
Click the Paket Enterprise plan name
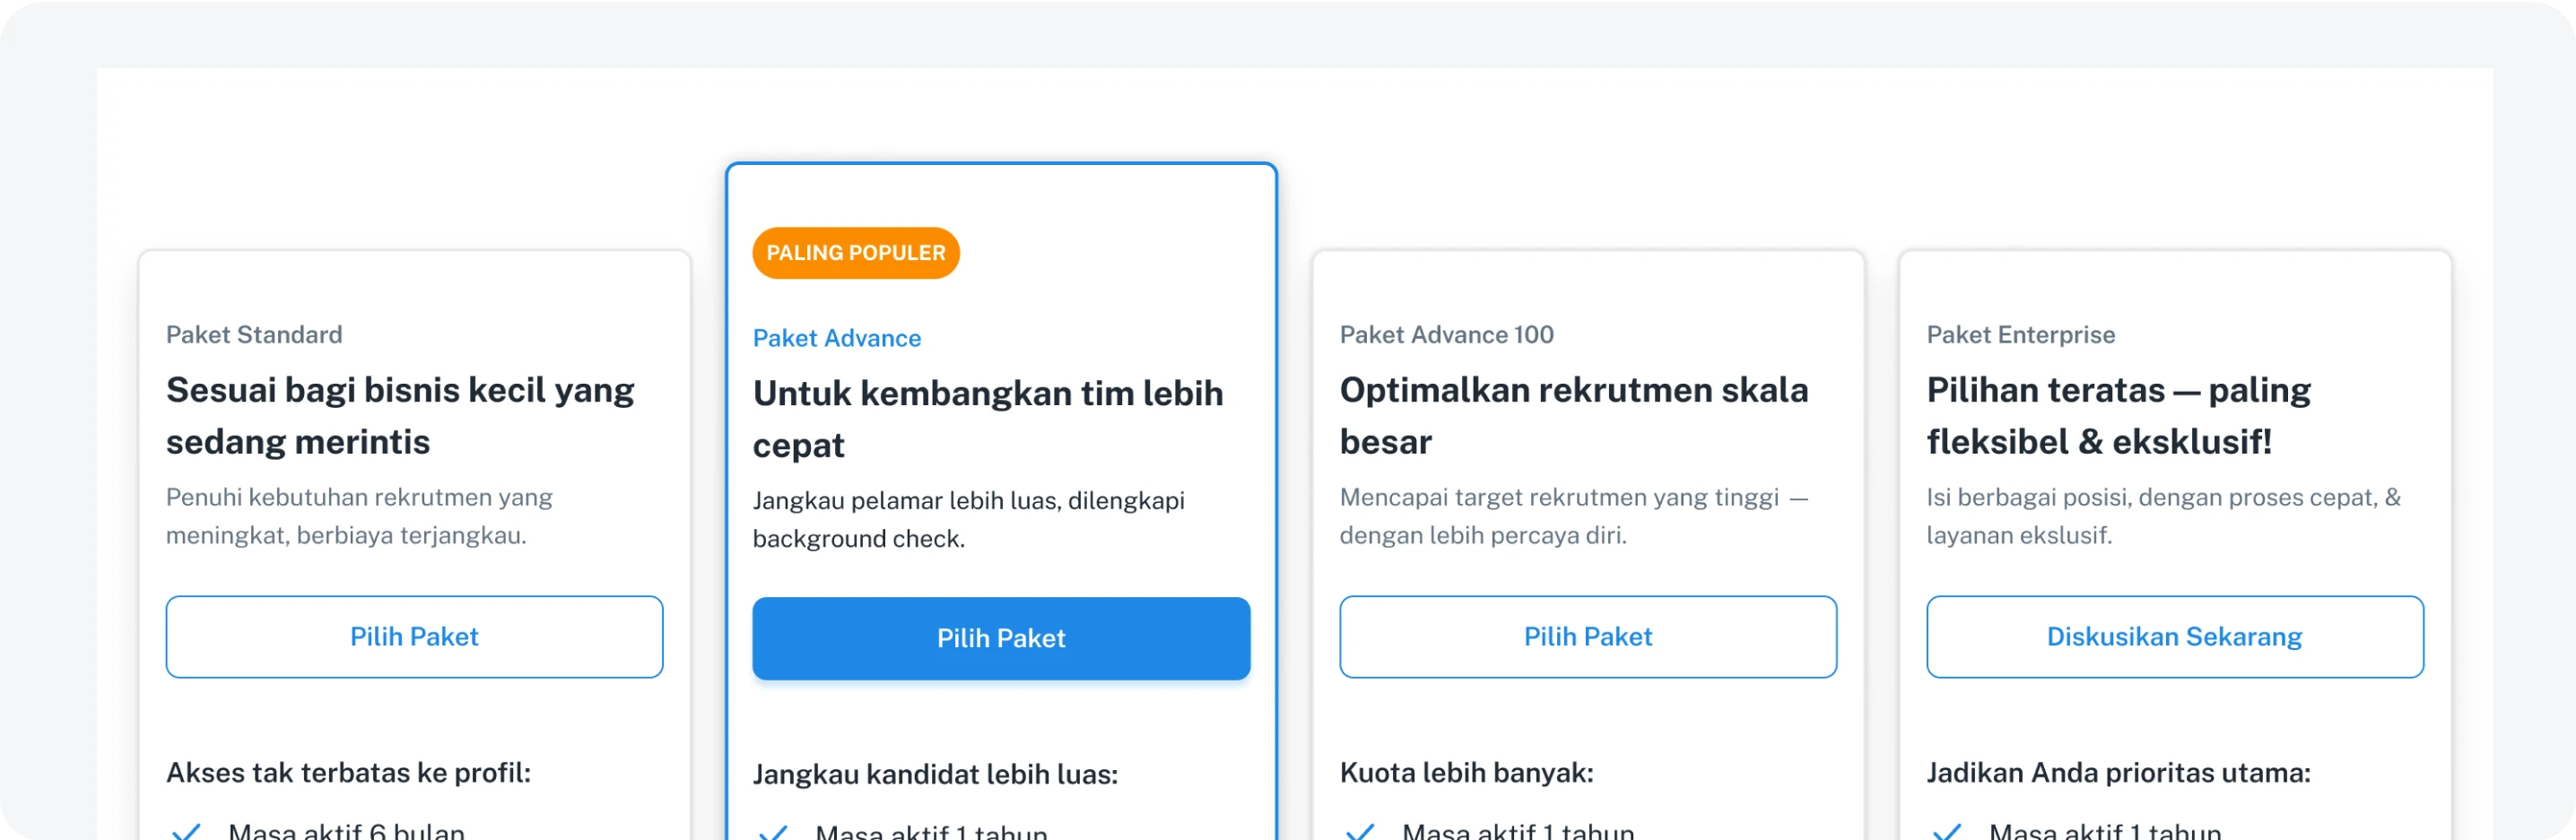point(2020,335)
